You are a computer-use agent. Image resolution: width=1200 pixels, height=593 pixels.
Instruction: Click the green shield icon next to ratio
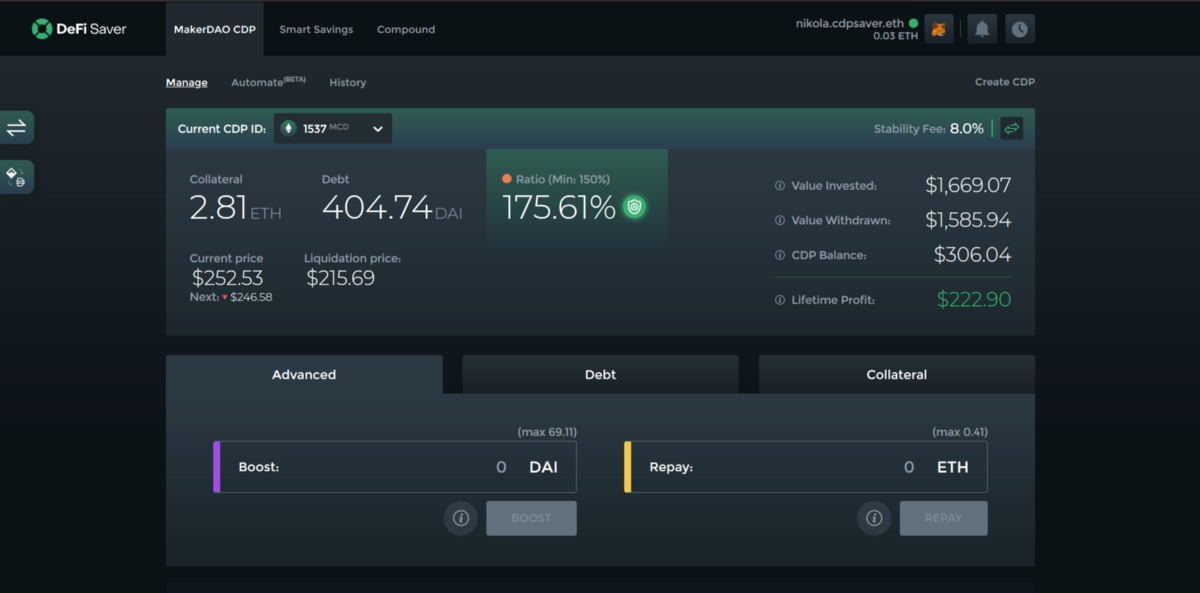pyautogui.click(x=634, y=207)
